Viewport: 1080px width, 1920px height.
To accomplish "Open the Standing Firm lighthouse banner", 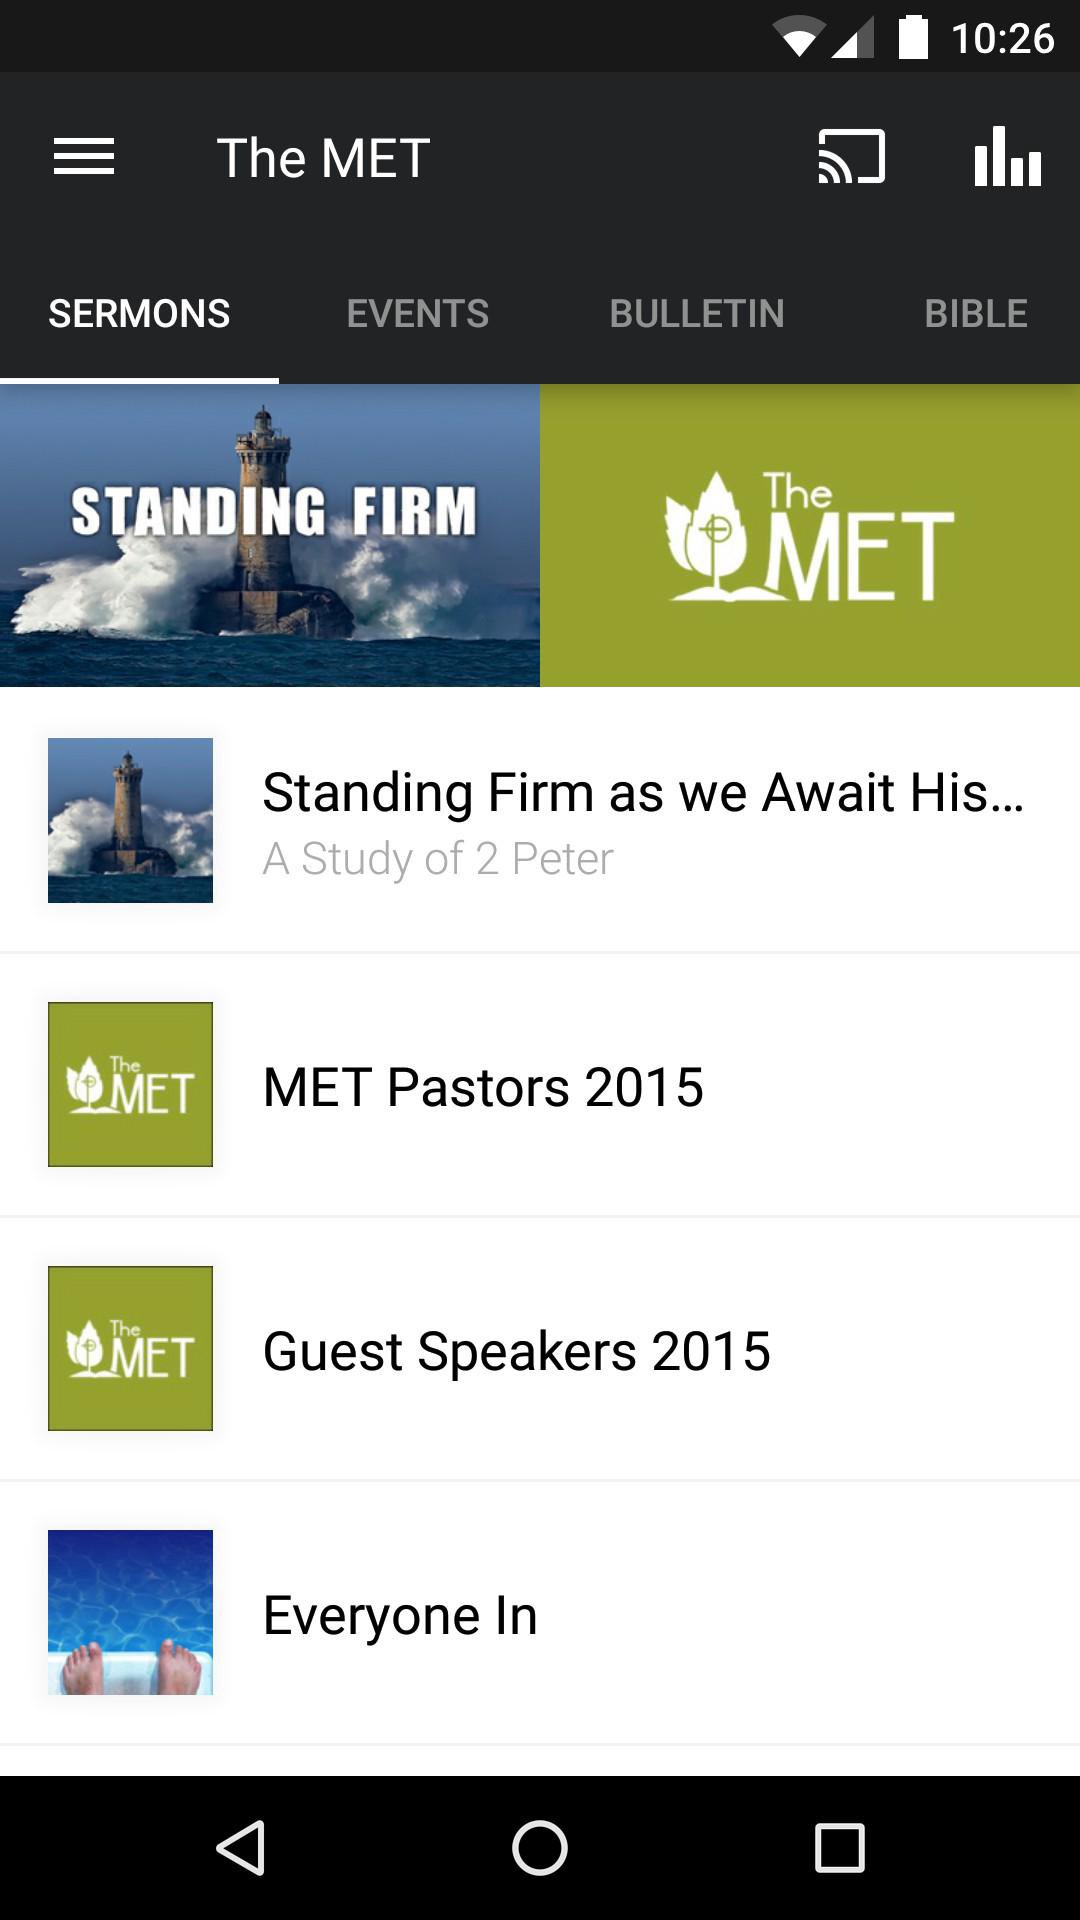I will 270,536.
